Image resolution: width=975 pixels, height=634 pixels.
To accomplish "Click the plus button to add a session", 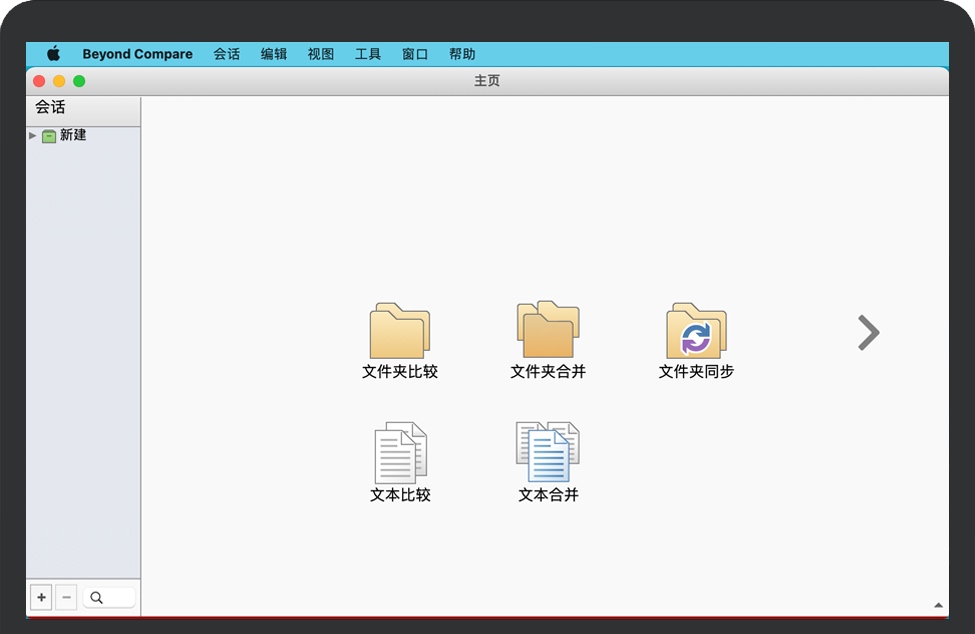I will (x=41, y=598).
